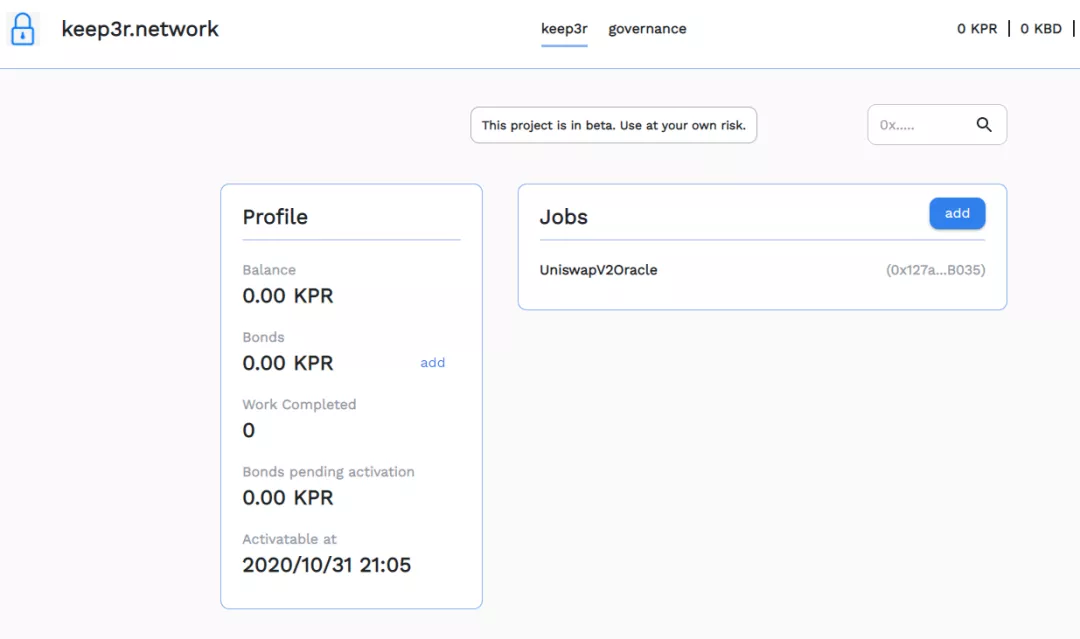Viewport: 1080px width, 639px height.
Task: Click the beta risk warning notice
Action: [x=613, y=126]
